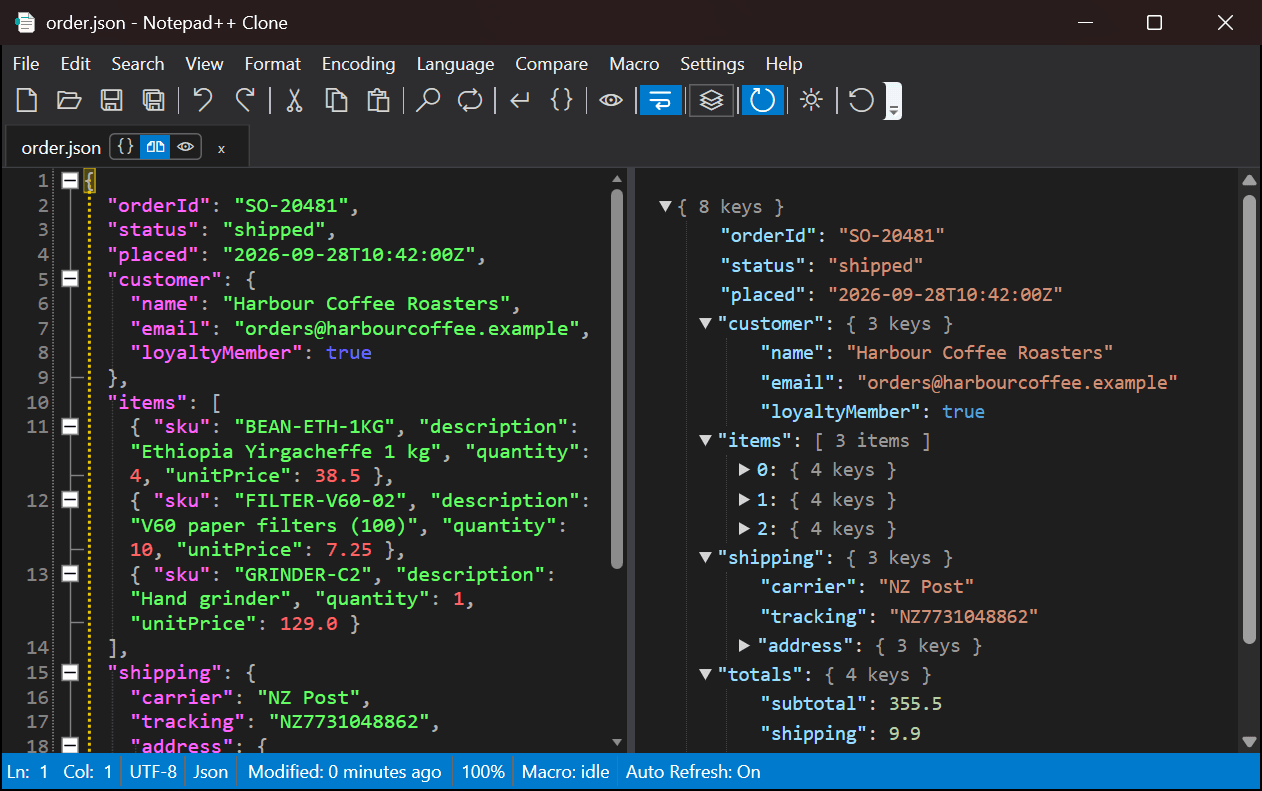Close the order.json tab

(x=222, y=148)
